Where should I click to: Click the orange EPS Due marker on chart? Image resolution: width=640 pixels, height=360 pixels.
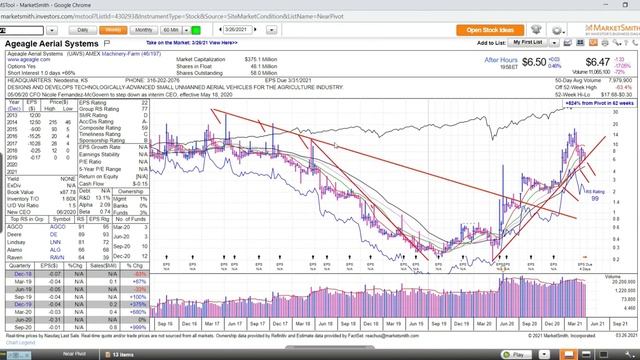(x=584, y=257)
